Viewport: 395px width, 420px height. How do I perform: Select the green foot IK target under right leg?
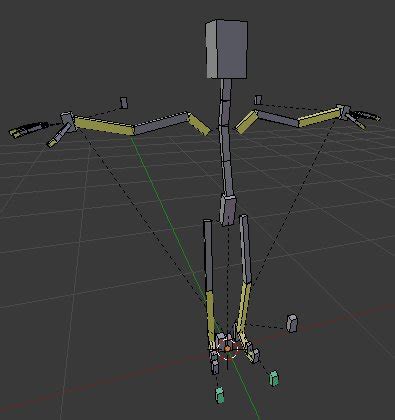click(274, 379)
